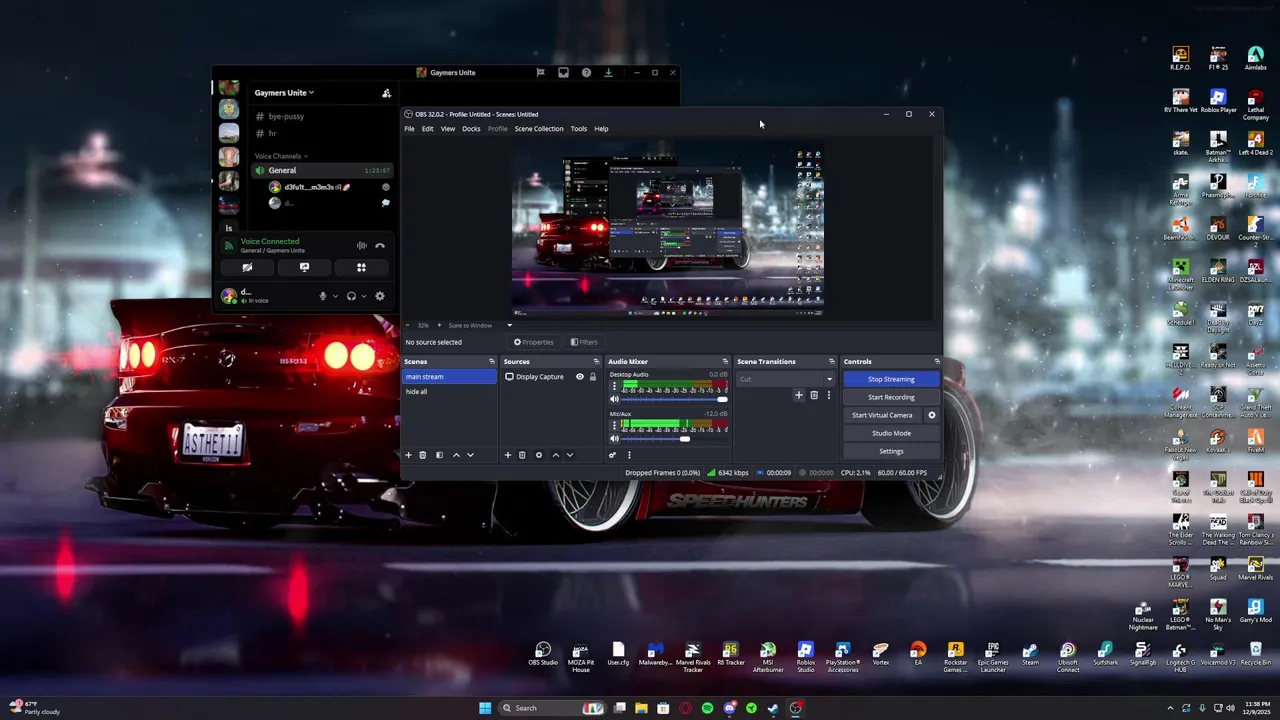
Task: Select the hide all scene
Action: 449,392
